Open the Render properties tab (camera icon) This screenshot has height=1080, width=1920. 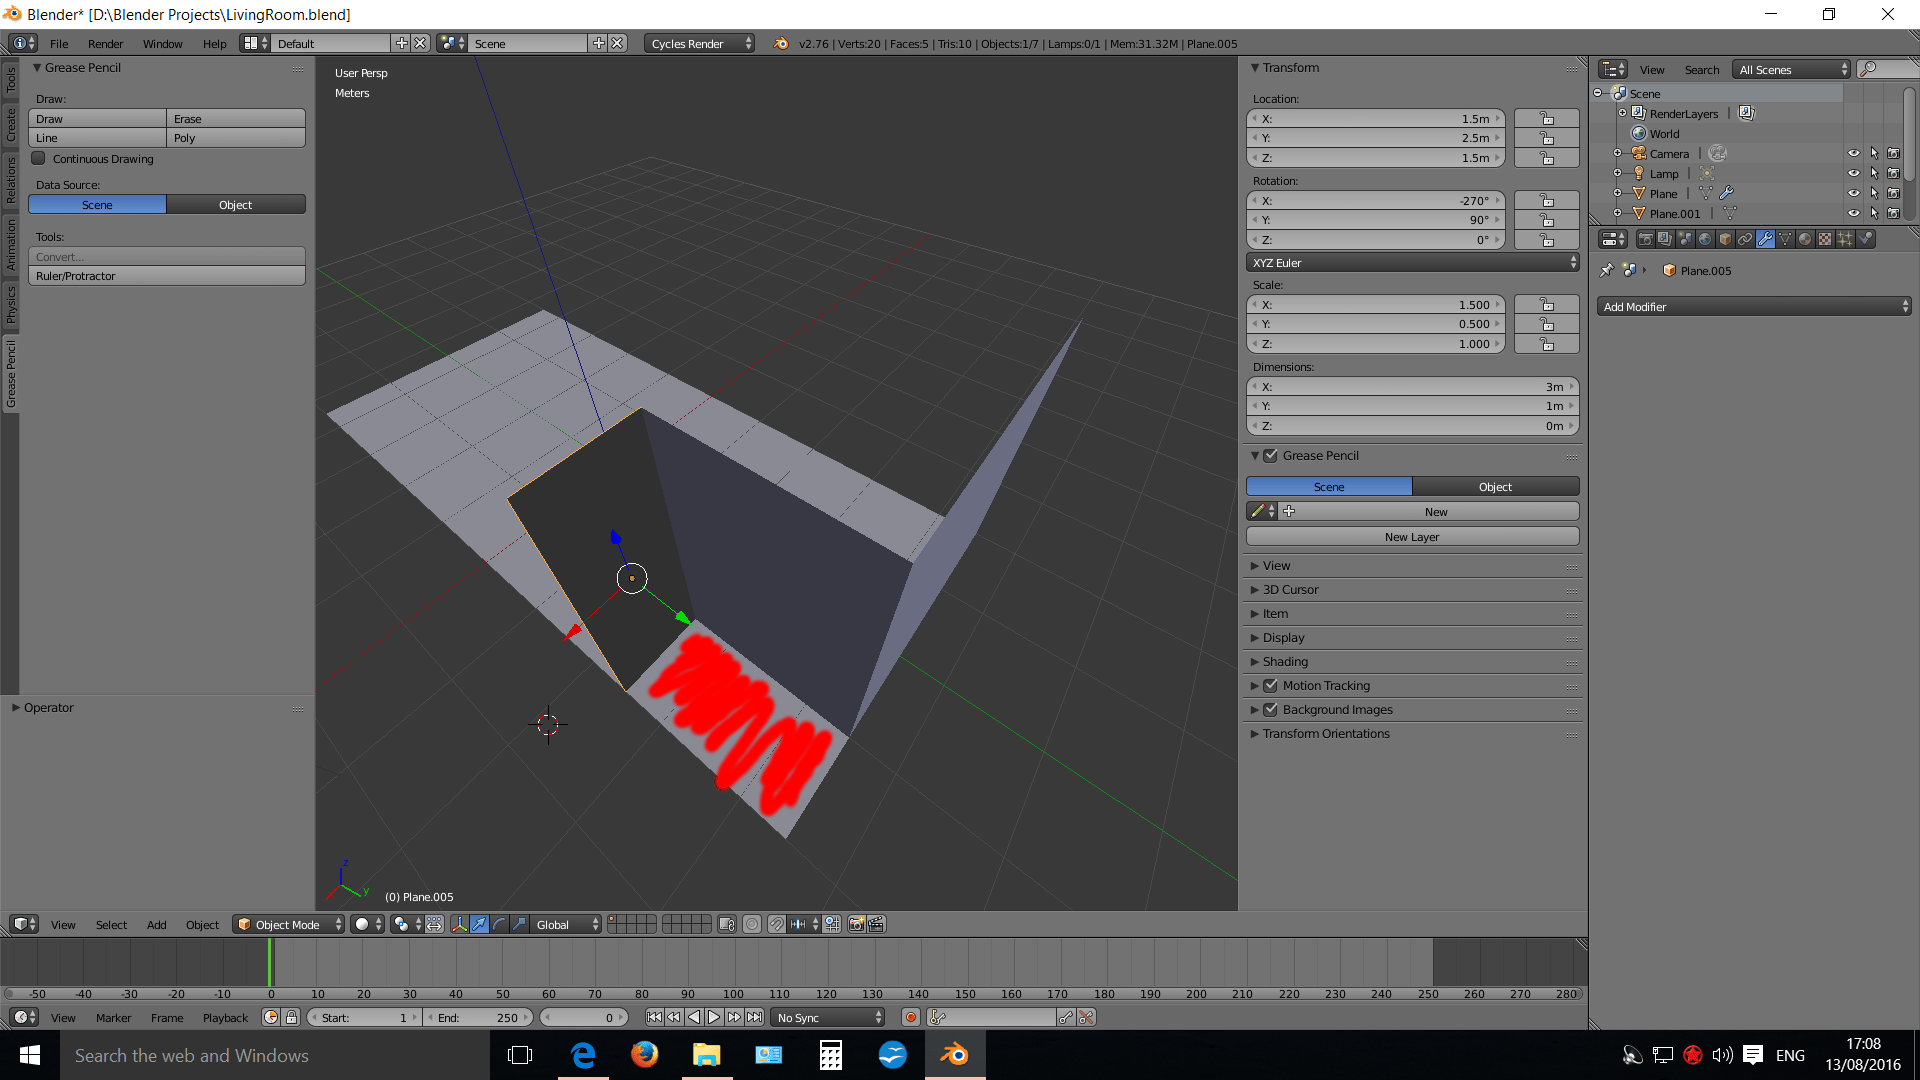[x=1645, y=239]
